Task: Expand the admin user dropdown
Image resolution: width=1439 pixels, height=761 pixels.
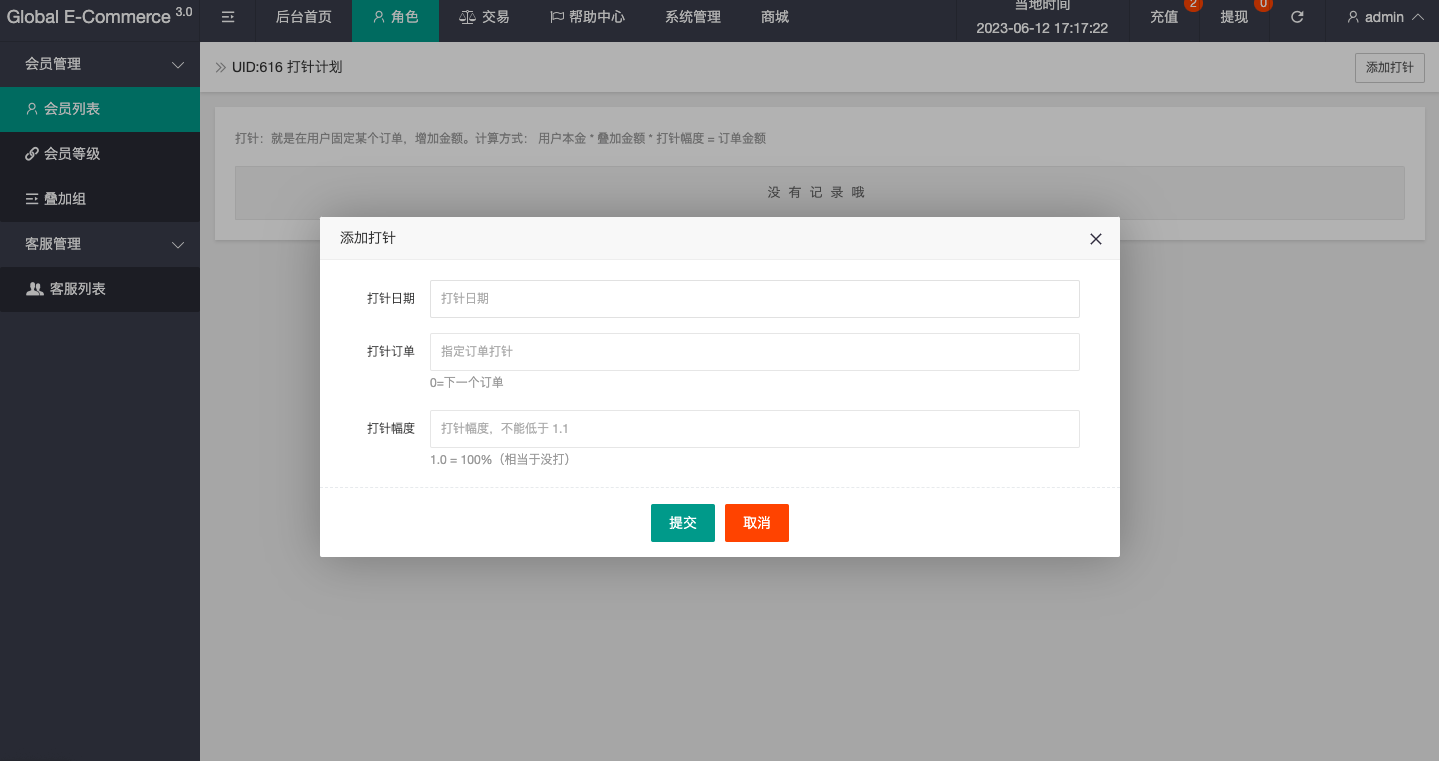Action: point(1385,17)
